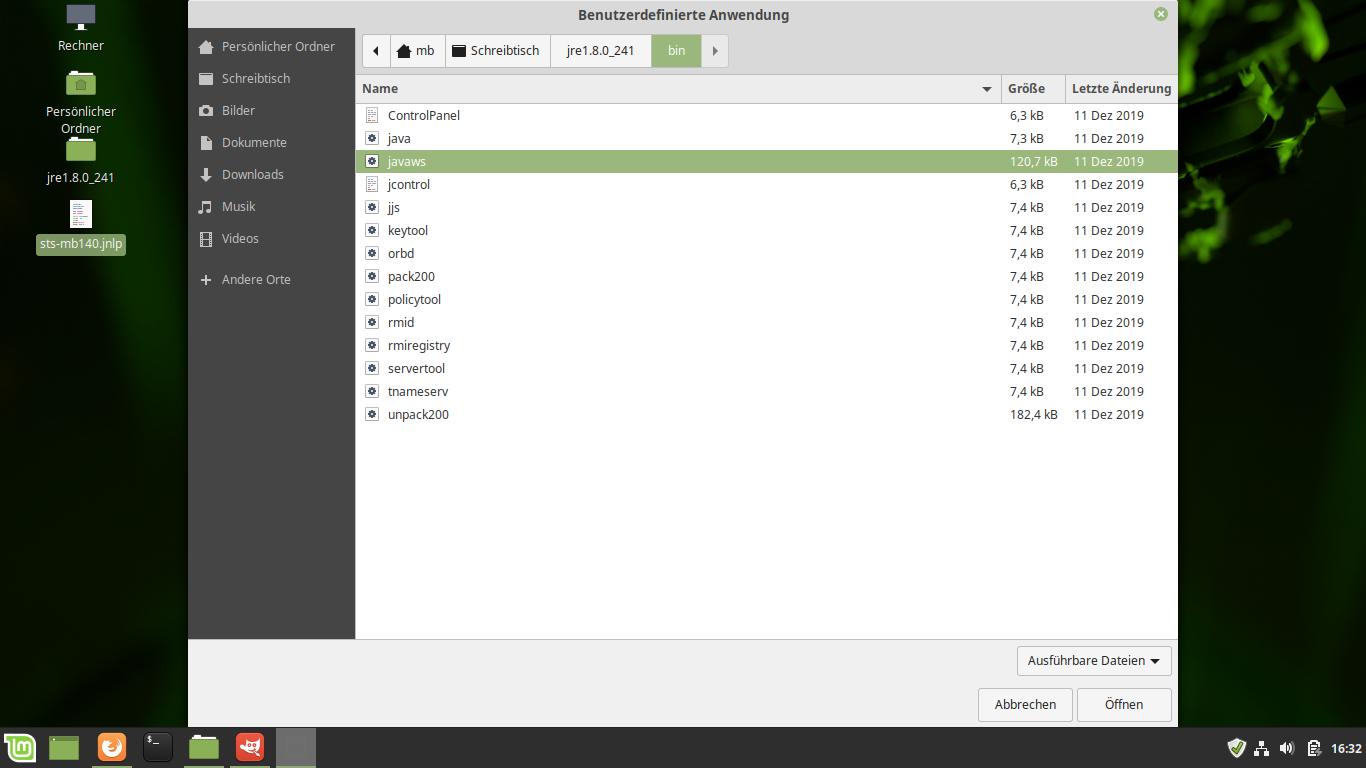Launch the terminal from the taskbar
The height and width of the screenshot is (768, 1366).
[158, 747]
